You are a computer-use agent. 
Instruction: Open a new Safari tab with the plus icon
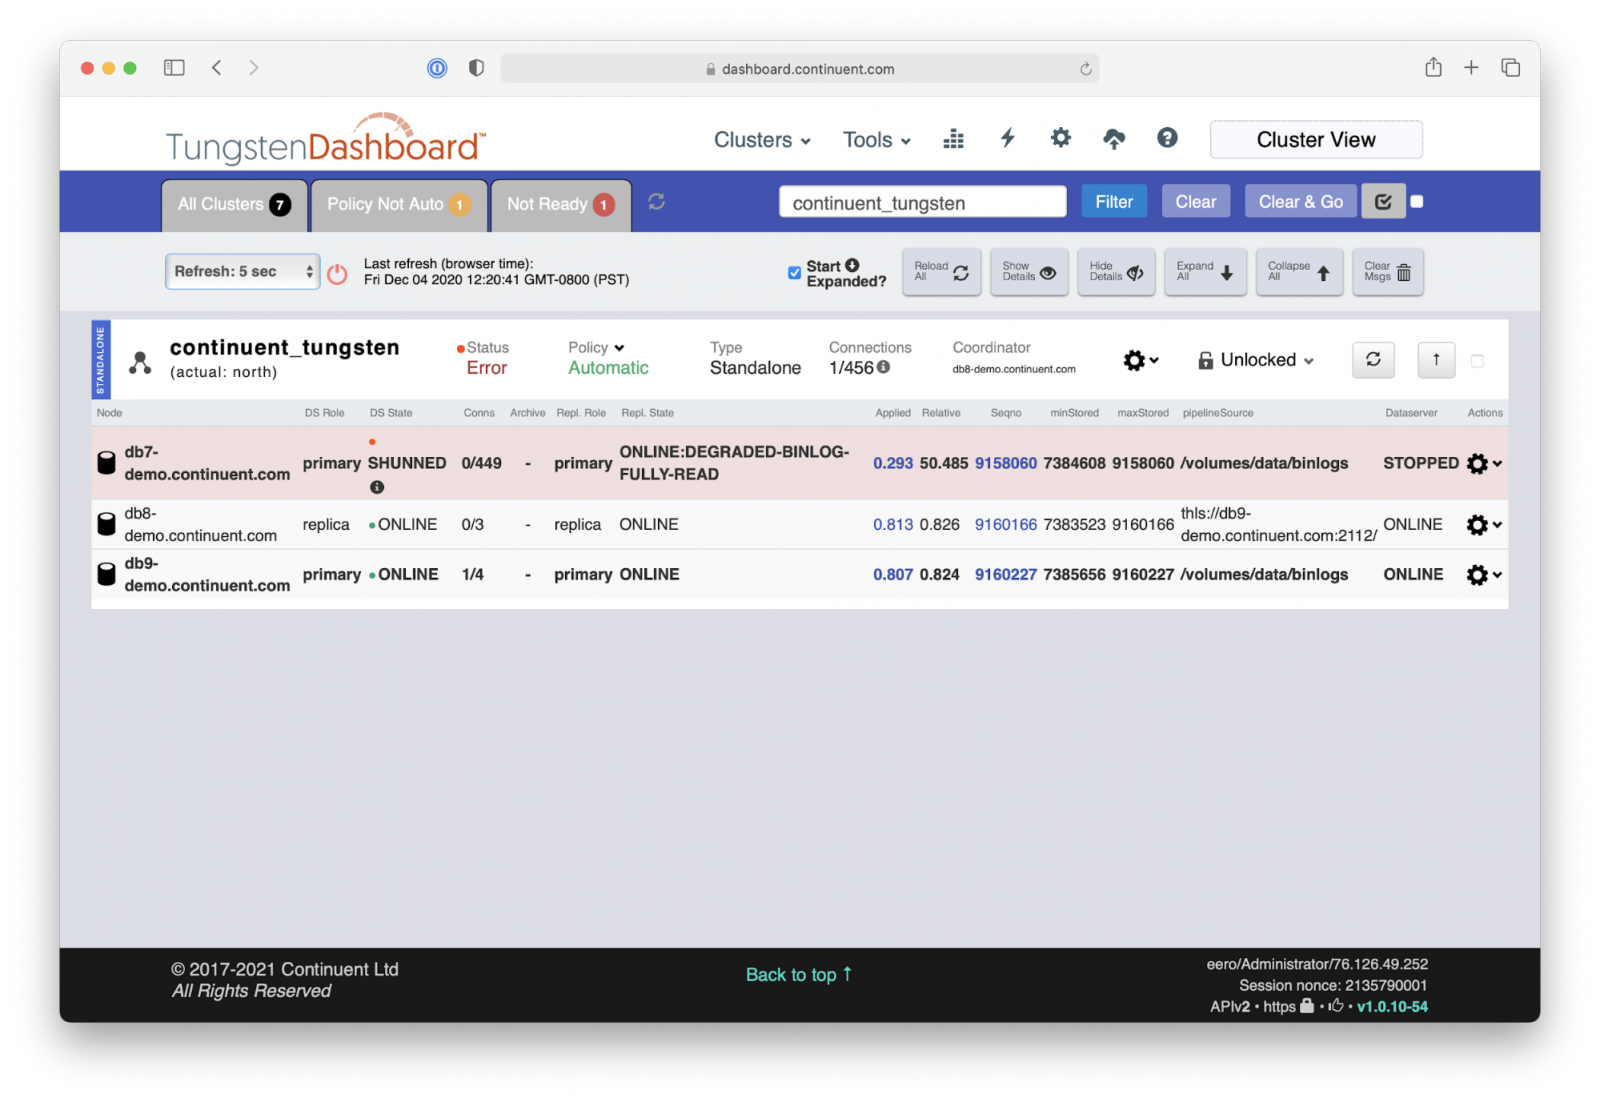click(x=1471, y=67)
